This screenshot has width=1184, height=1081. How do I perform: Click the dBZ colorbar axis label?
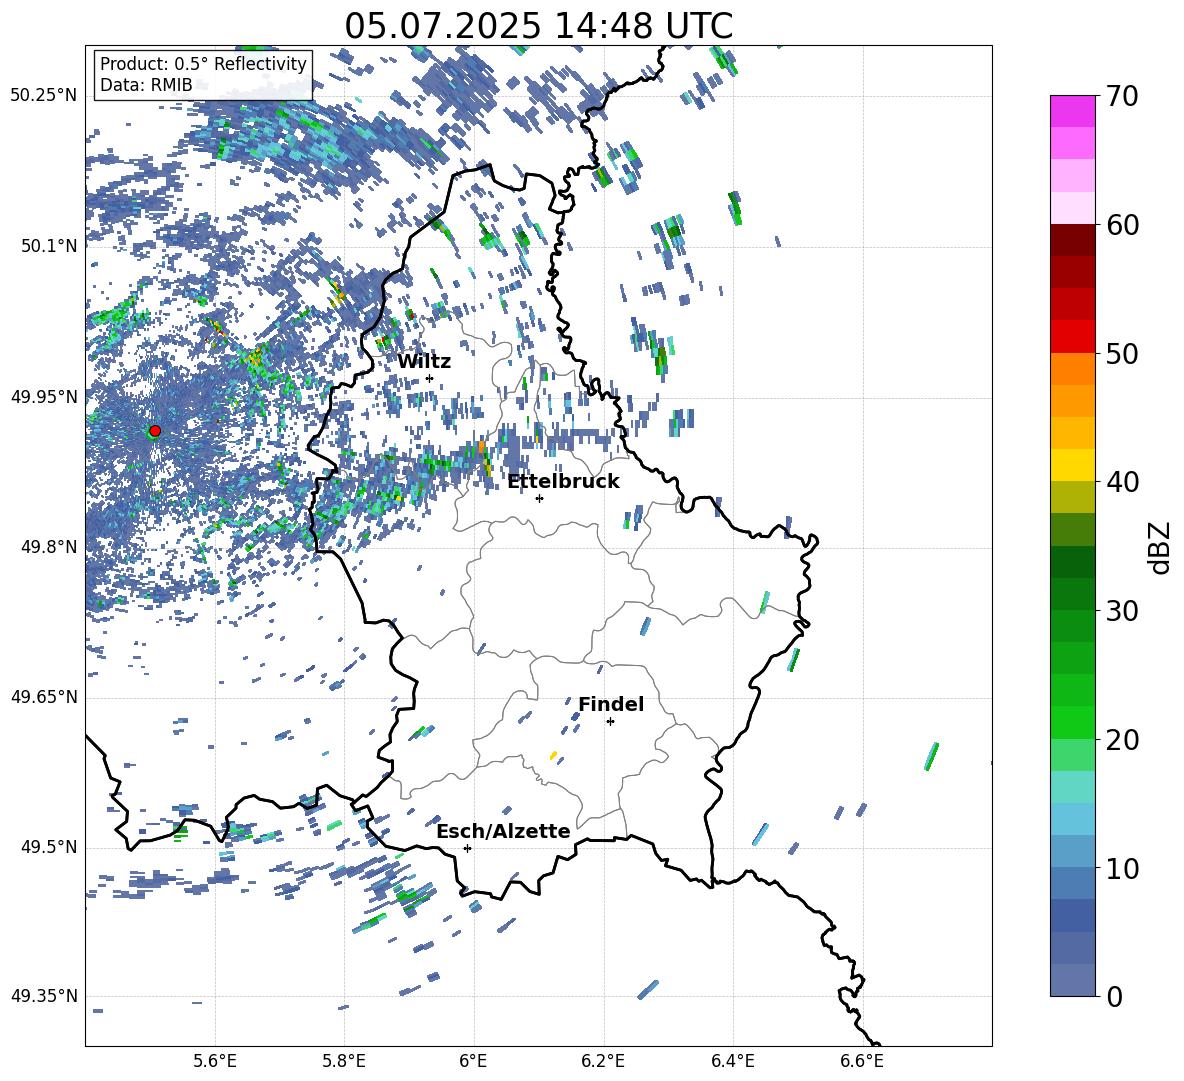1161,547
